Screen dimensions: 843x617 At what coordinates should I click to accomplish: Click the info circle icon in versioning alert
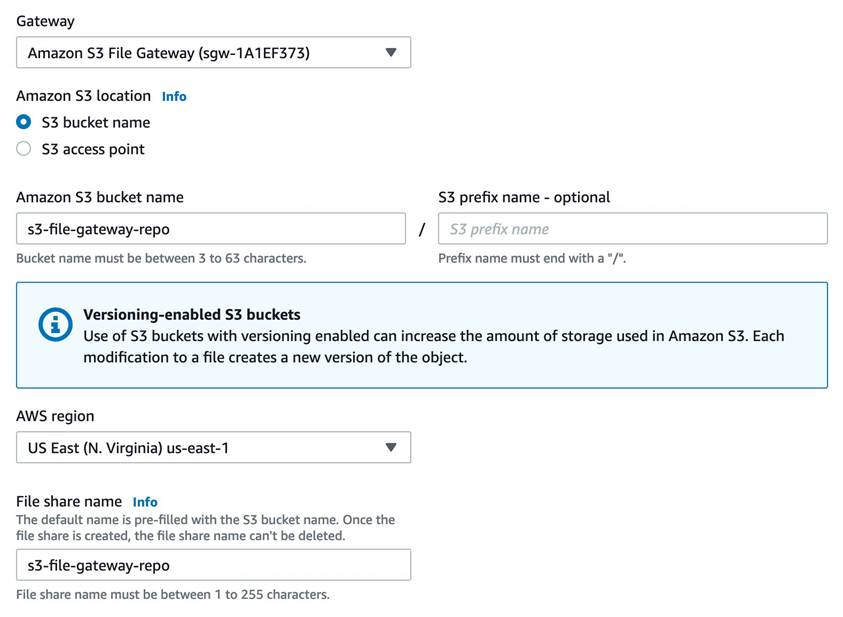[55, 325]
